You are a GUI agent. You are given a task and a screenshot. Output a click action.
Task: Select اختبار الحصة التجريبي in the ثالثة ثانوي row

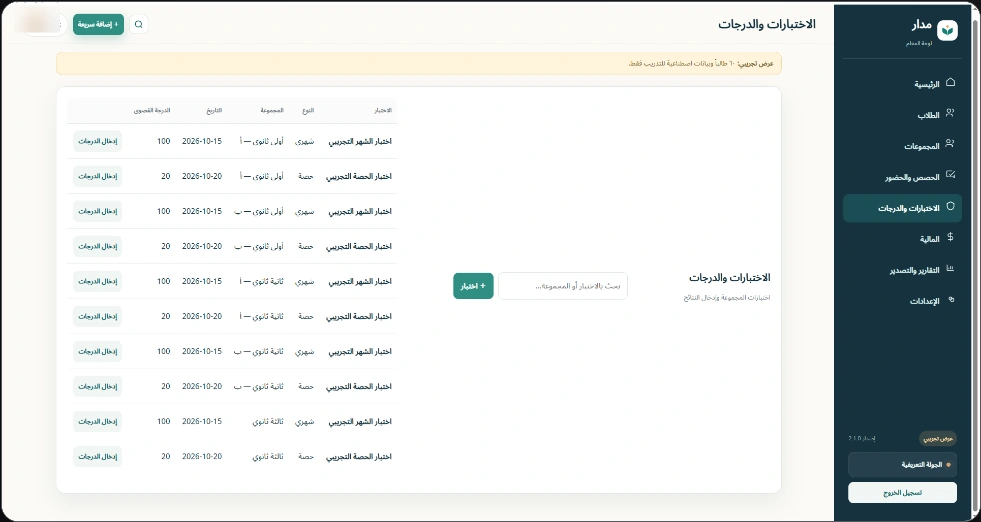tap(359, 457)
